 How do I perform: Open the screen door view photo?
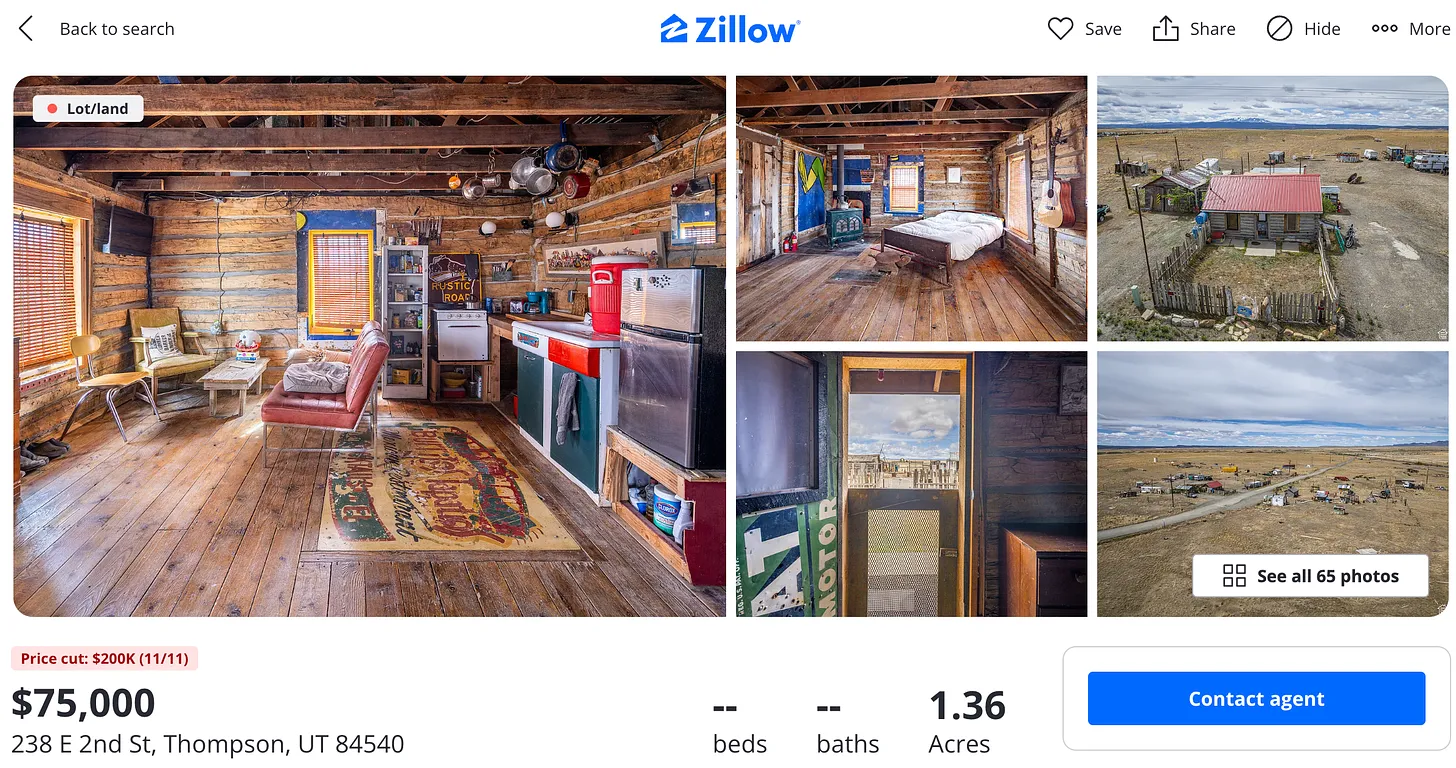coord(911,484)
